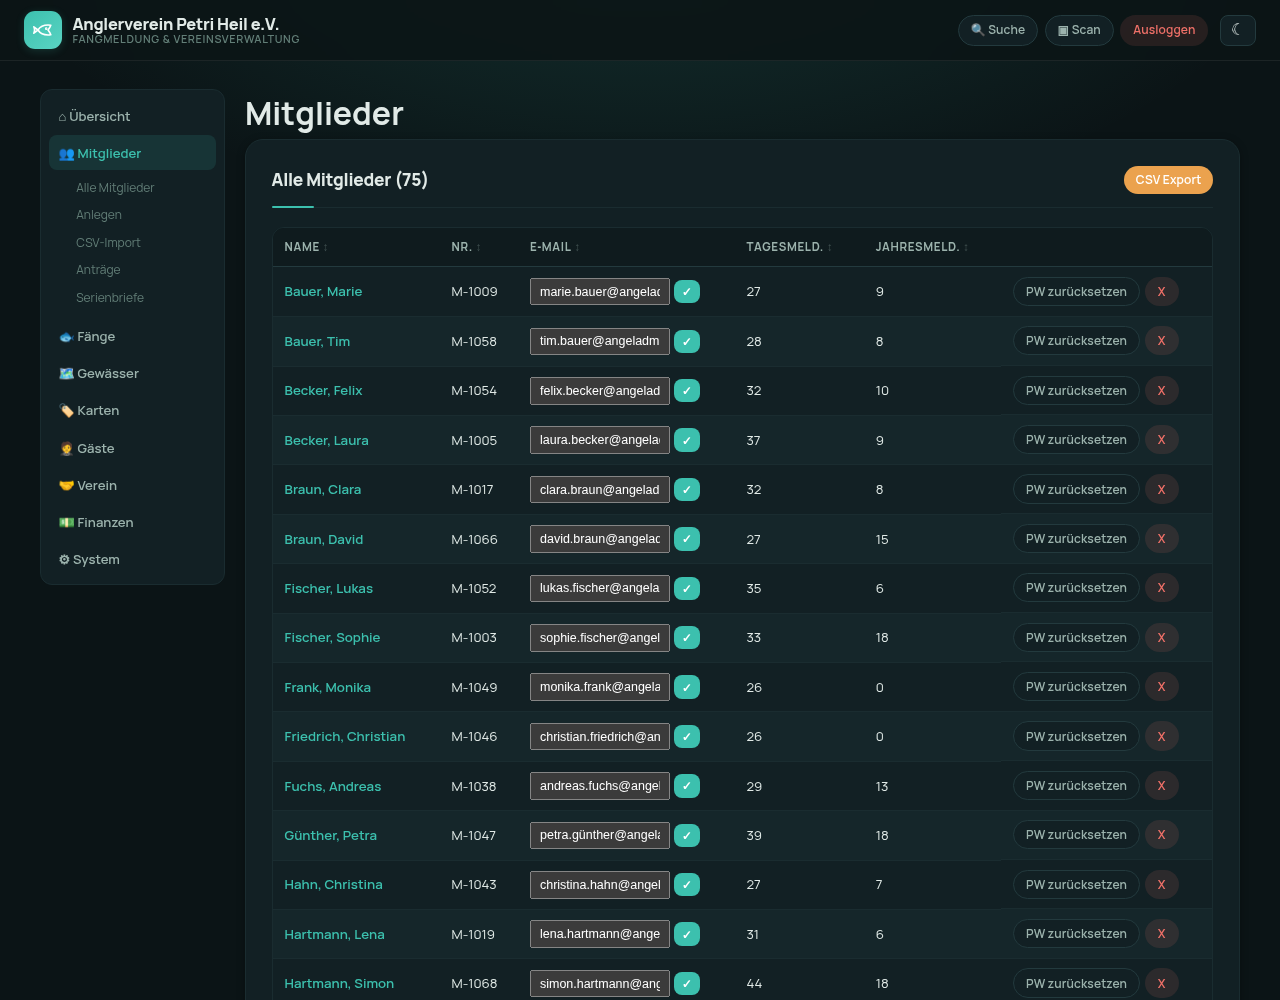Open member profile Hartmann, Lena
The height and width of the screenshot is (1000, 1280).
coord(334,934)
